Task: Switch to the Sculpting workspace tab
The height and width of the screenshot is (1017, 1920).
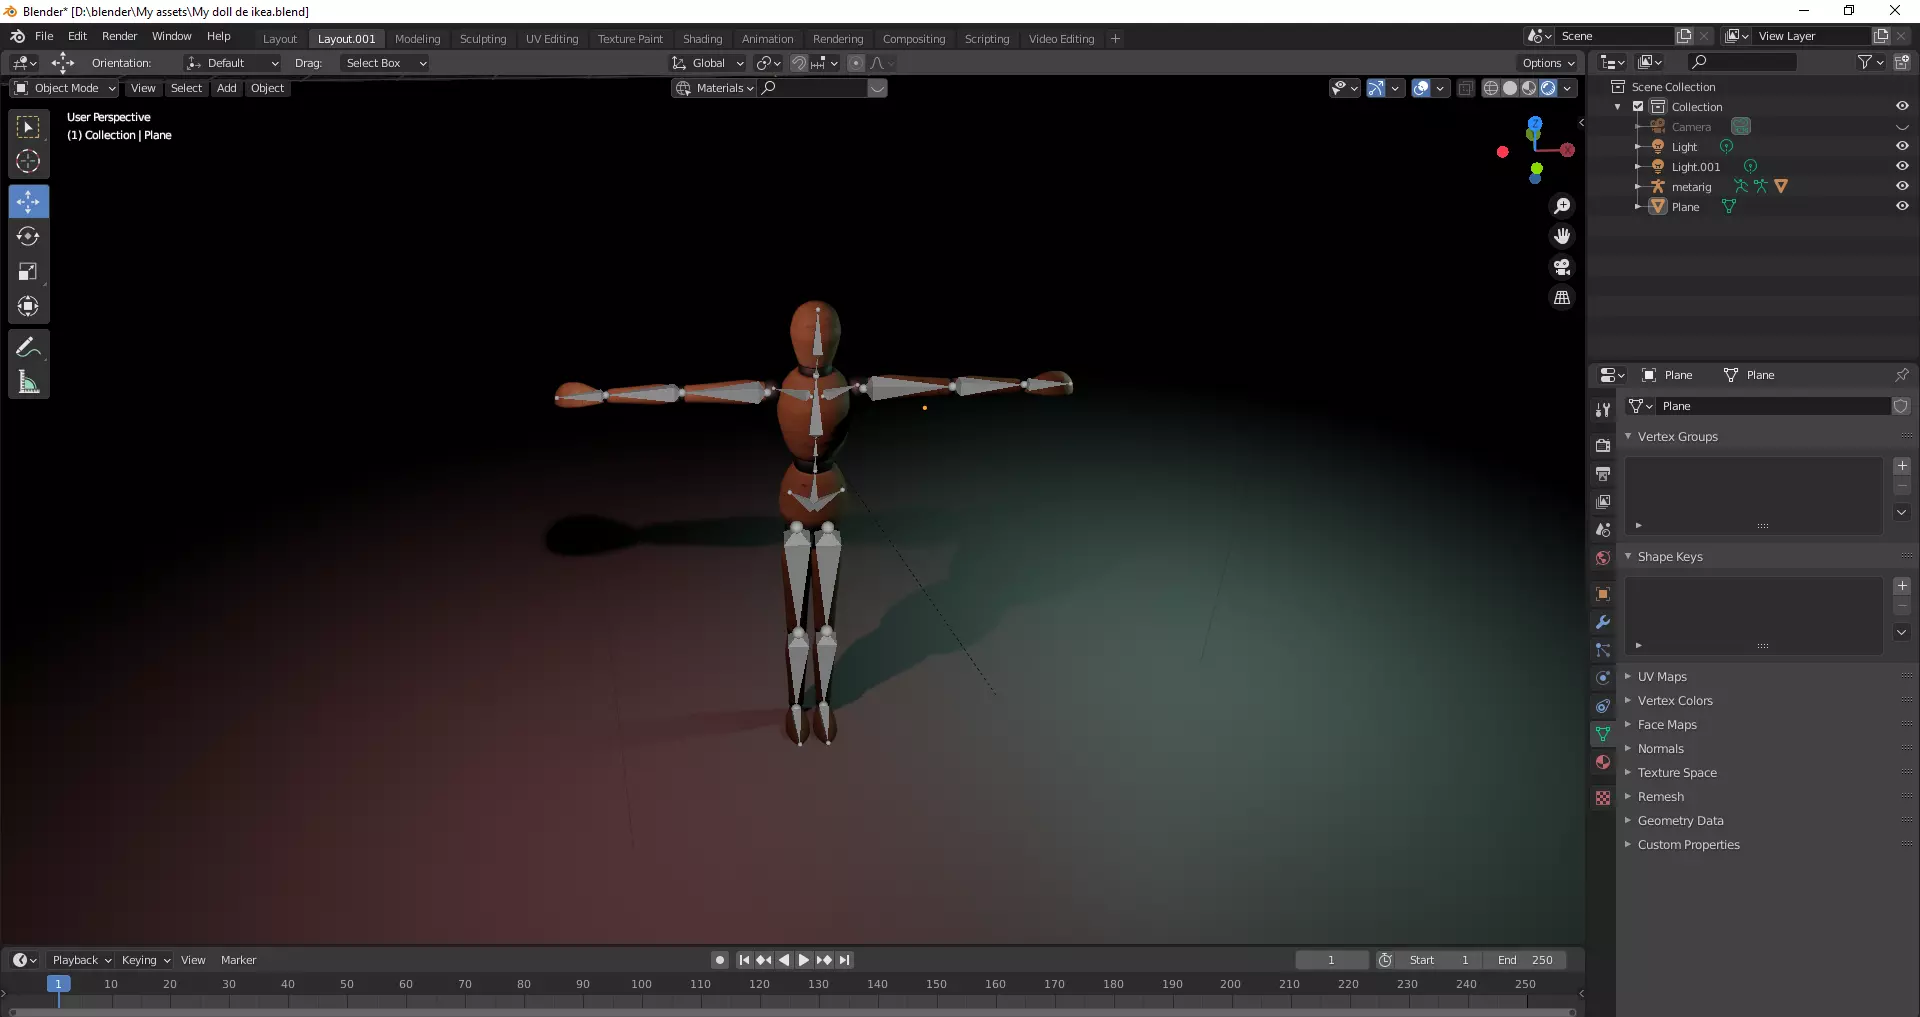Action: click(x=483, y=39)
